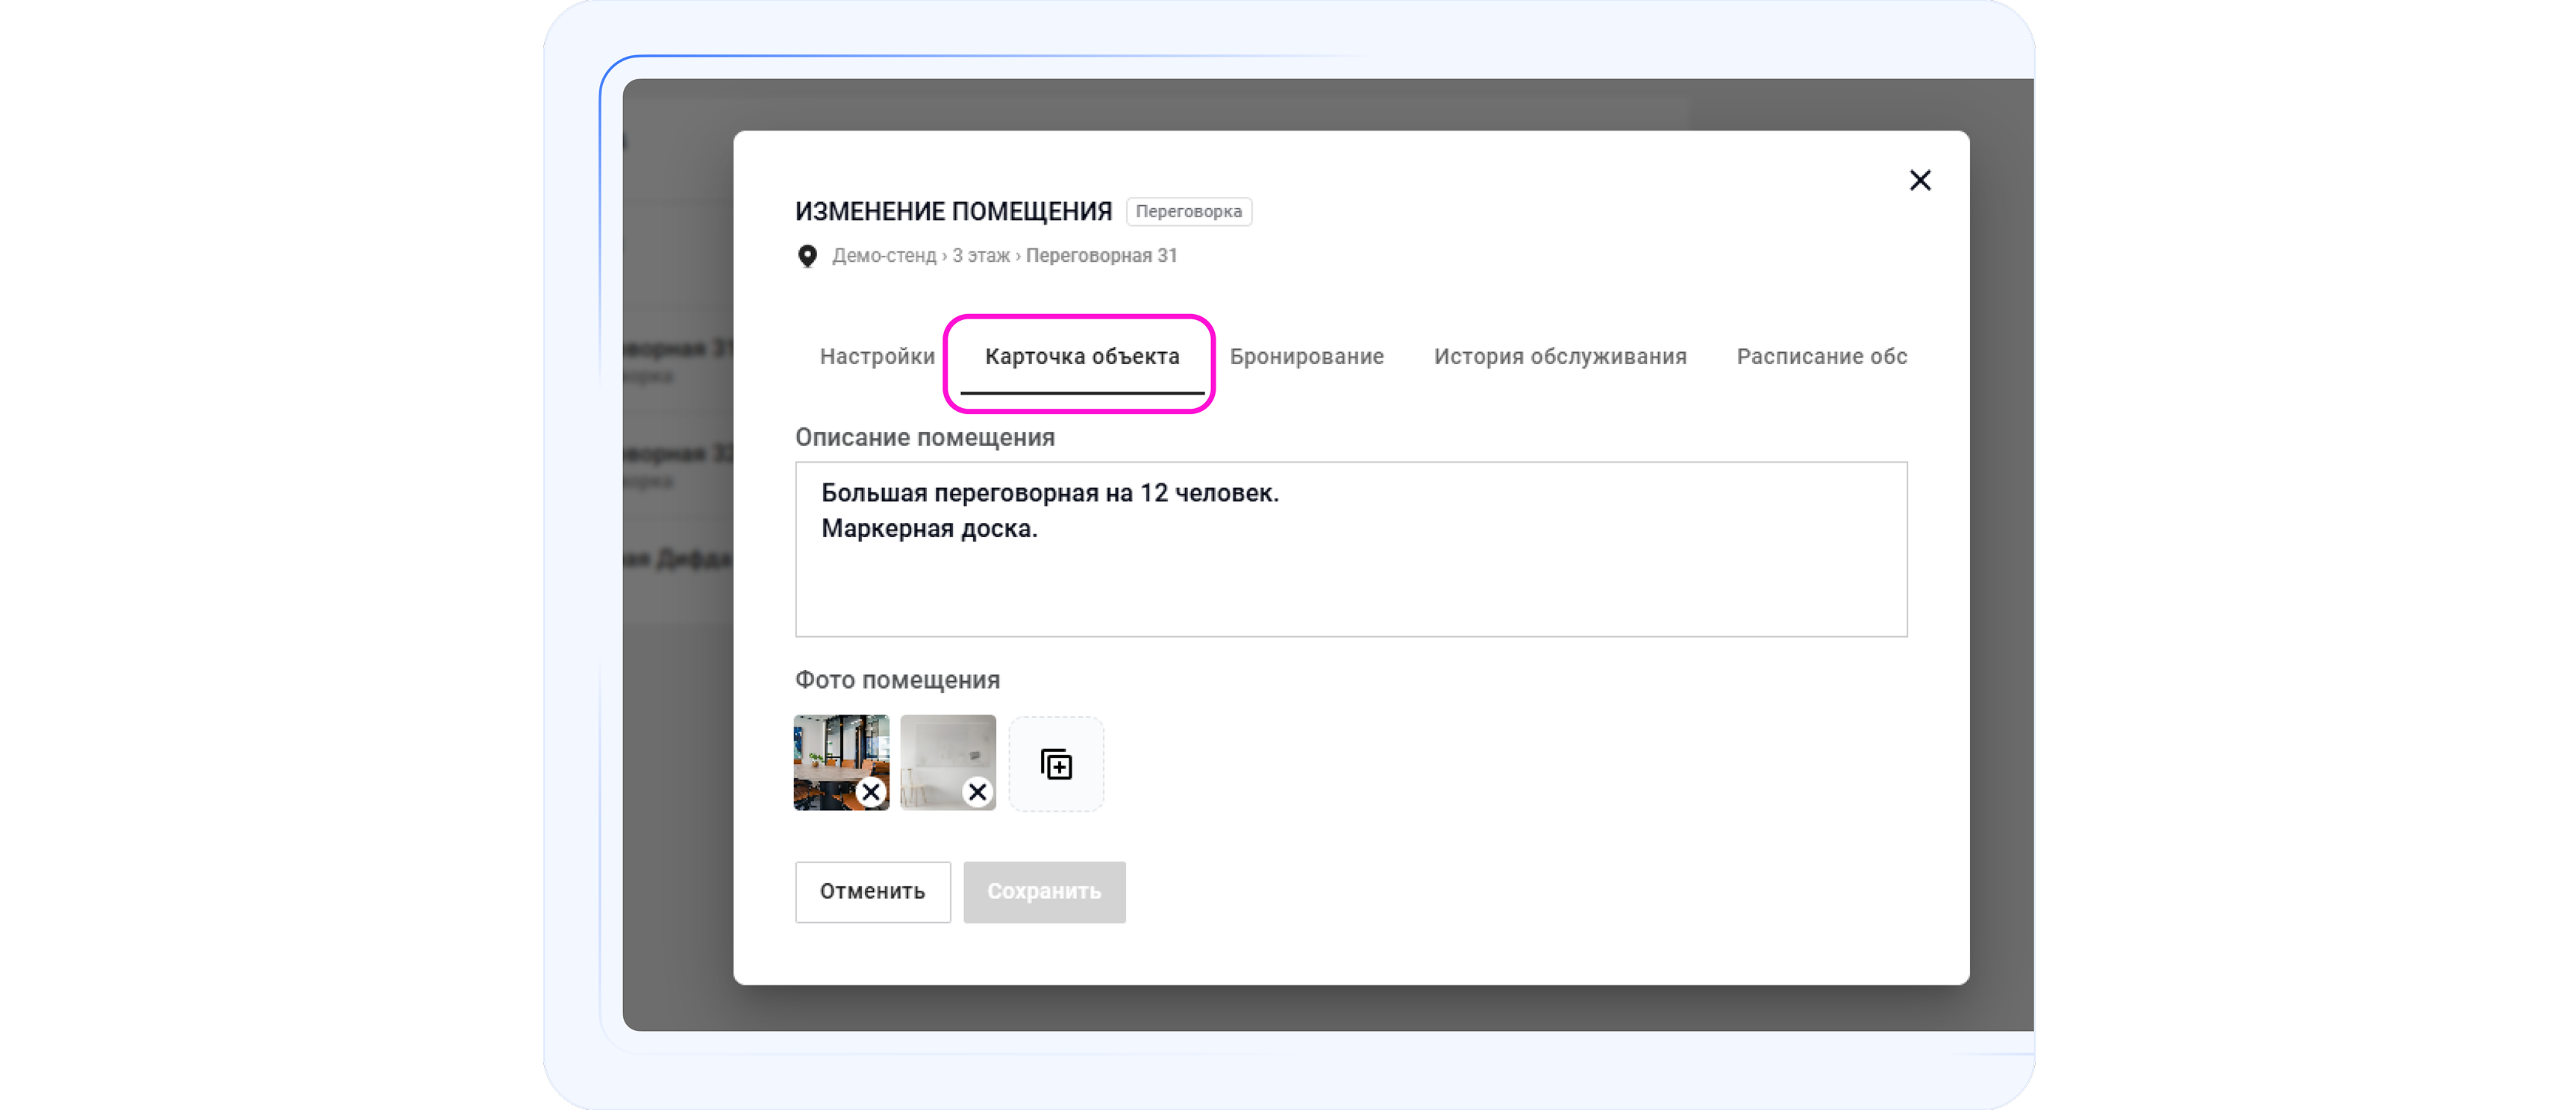The width and height of the screenshot is (2576, 1110).
Task: Click the 3 этаж breadcrumb
Action: coord(980,256)
